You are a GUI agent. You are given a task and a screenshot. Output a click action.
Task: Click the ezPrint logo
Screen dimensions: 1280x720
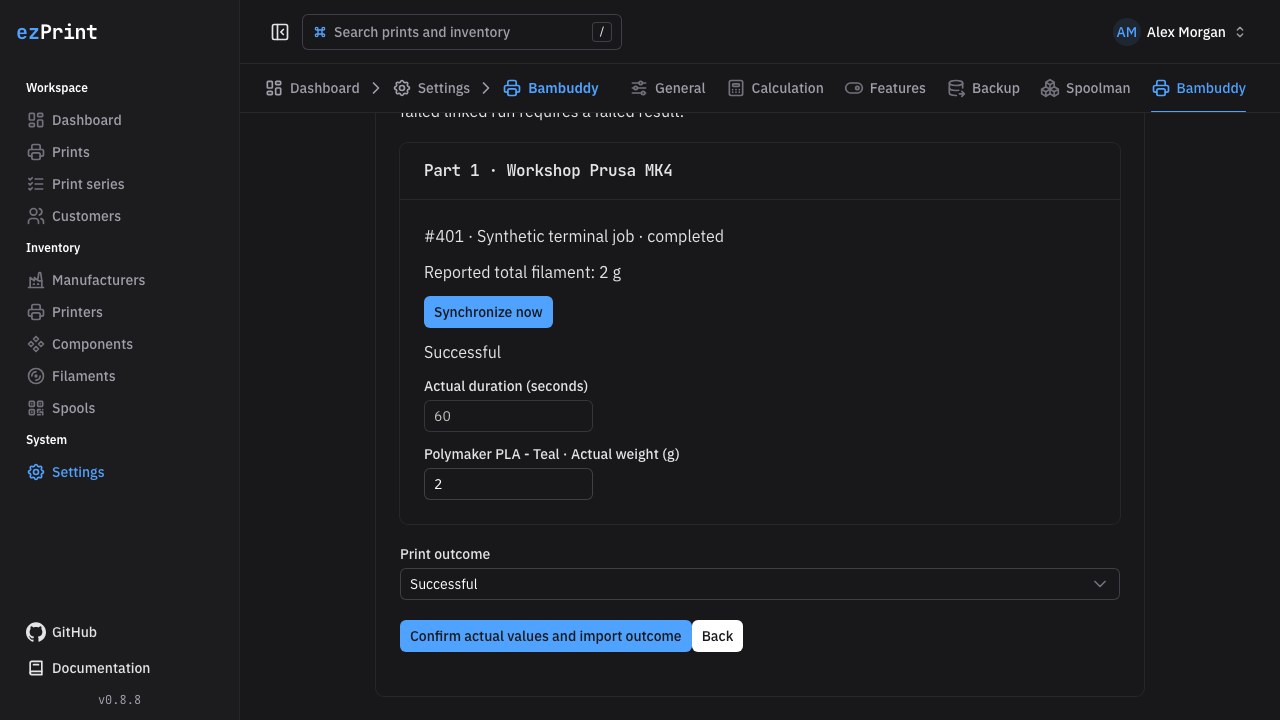pyautogui.click(x=57, y=32)
